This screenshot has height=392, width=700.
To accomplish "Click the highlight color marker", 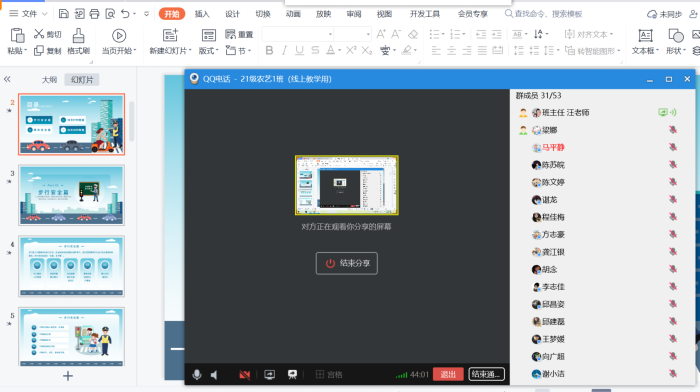I will pos(406,50).
